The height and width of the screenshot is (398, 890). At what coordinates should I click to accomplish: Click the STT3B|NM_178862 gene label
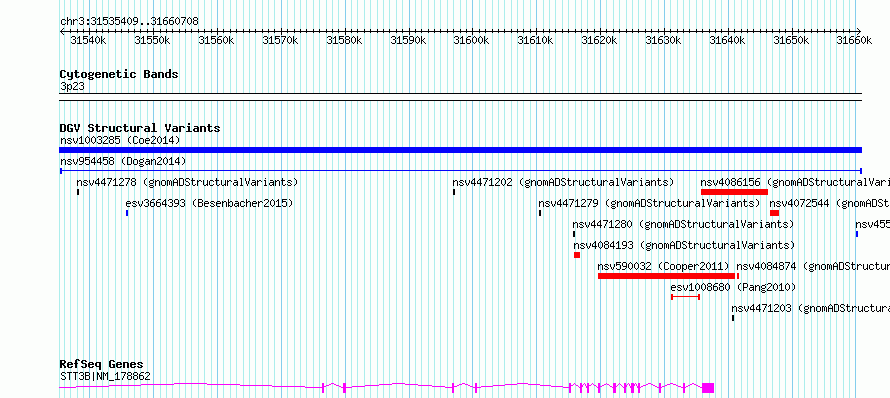(x=106, y=376)
